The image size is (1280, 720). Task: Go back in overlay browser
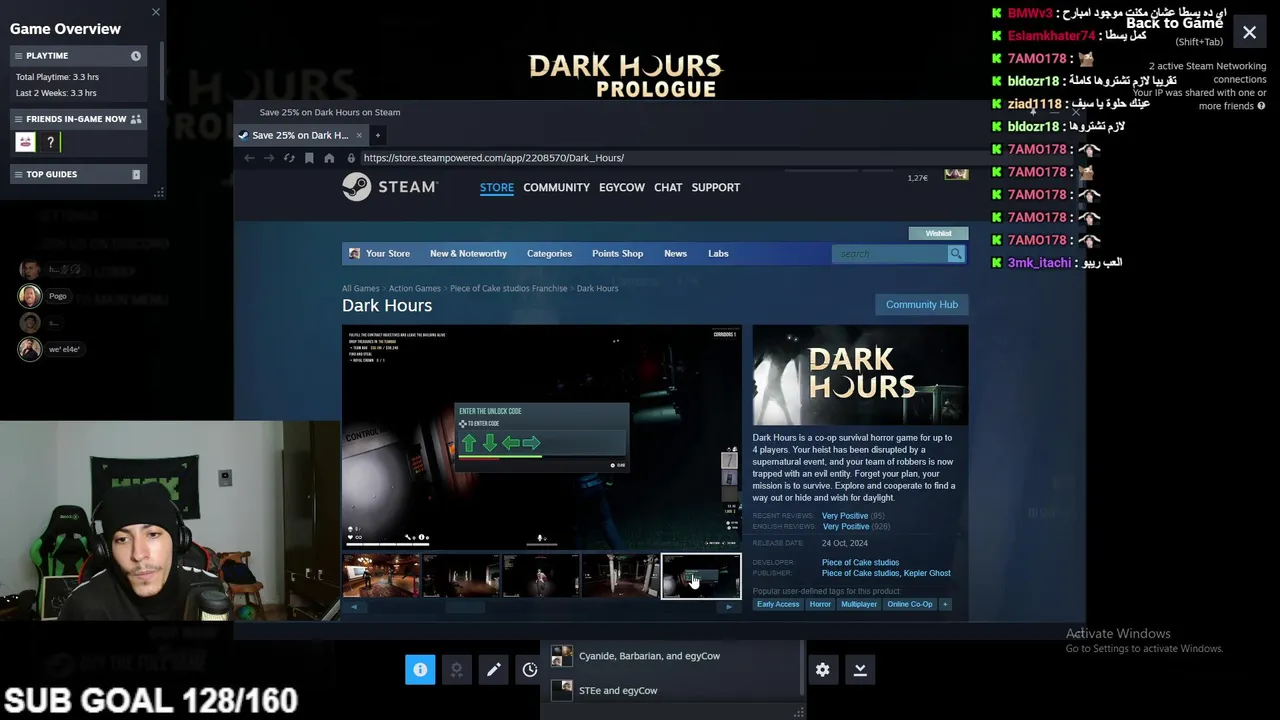[x=249, y=158]
